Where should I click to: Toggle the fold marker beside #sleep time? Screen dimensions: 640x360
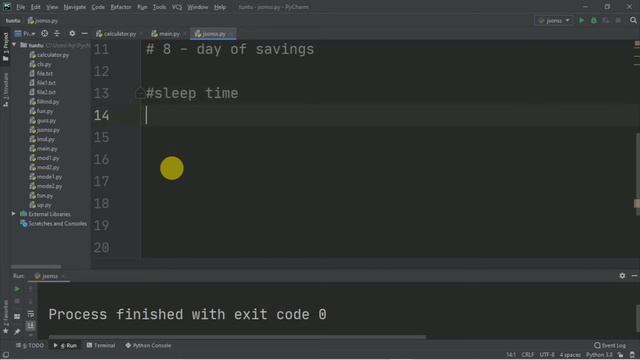coord(140,93)
